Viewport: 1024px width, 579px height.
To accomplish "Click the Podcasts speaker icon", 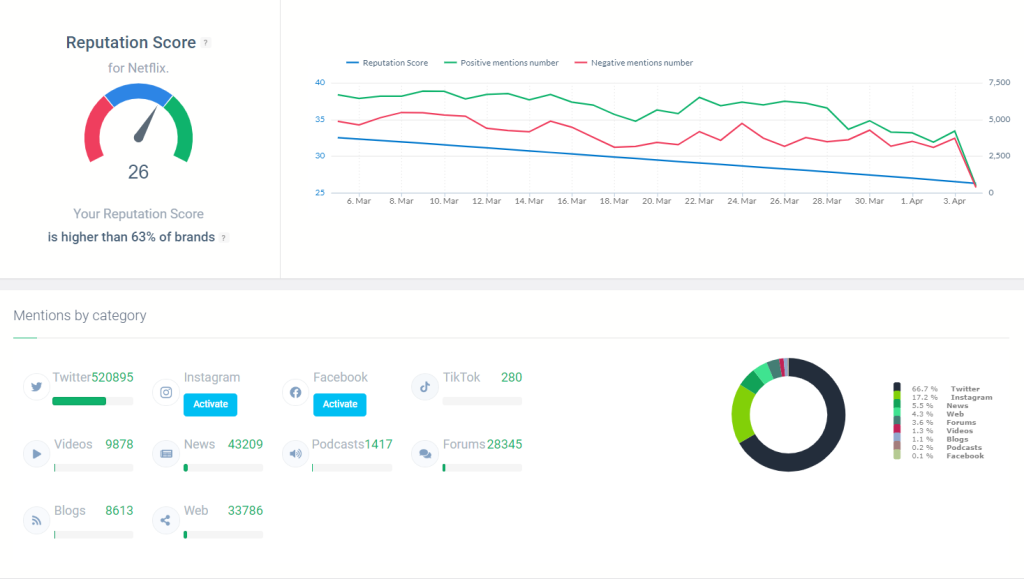I will pyautogui.click(x=296, y=454).
